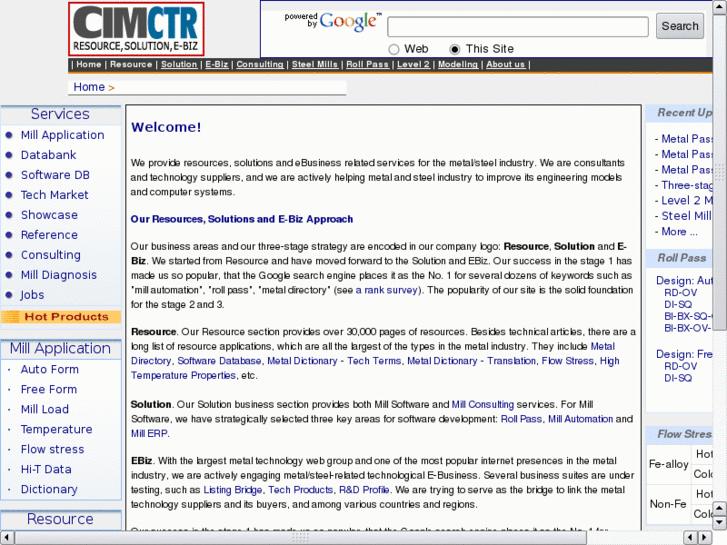The height and width of the screenshot is (545, 727).
Task: Click the horizontal scrollbar thumb
Action: 301,538
